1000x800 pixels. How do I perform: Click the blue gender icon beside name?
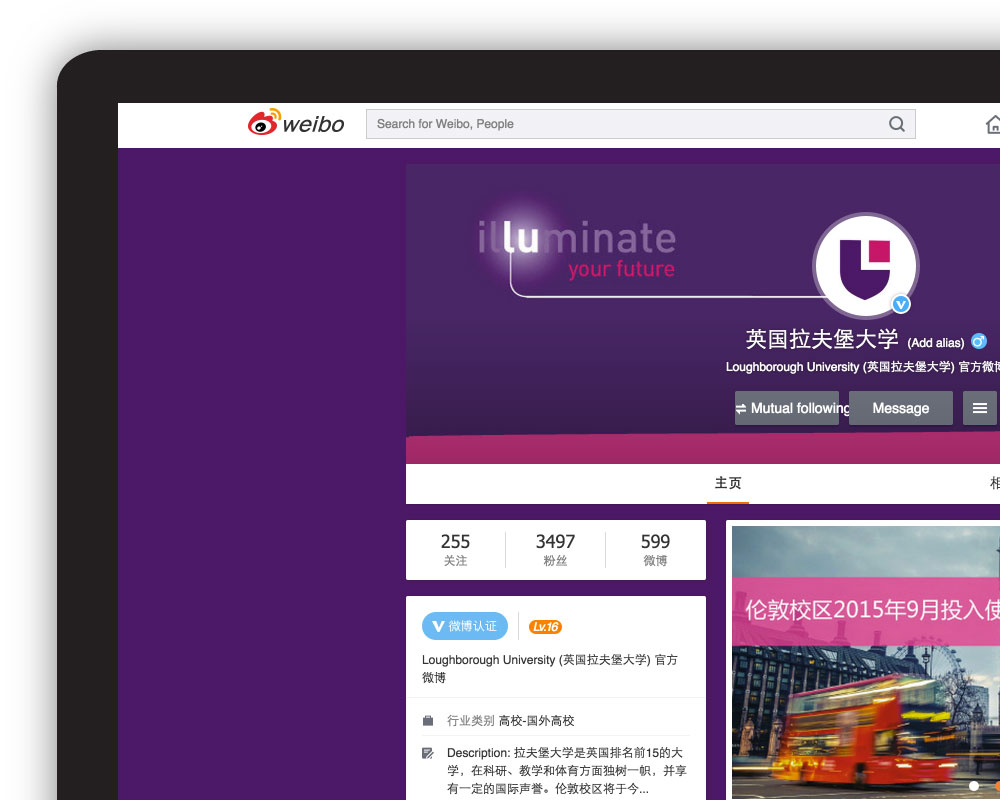(x=979, y=341)
